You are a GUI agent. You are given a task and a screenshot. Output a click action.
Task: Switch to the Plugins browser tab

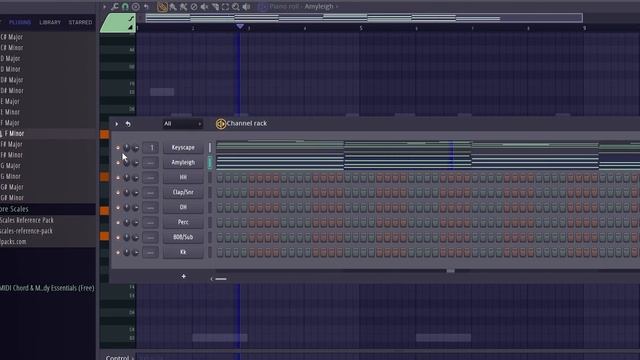pos(20,22)
